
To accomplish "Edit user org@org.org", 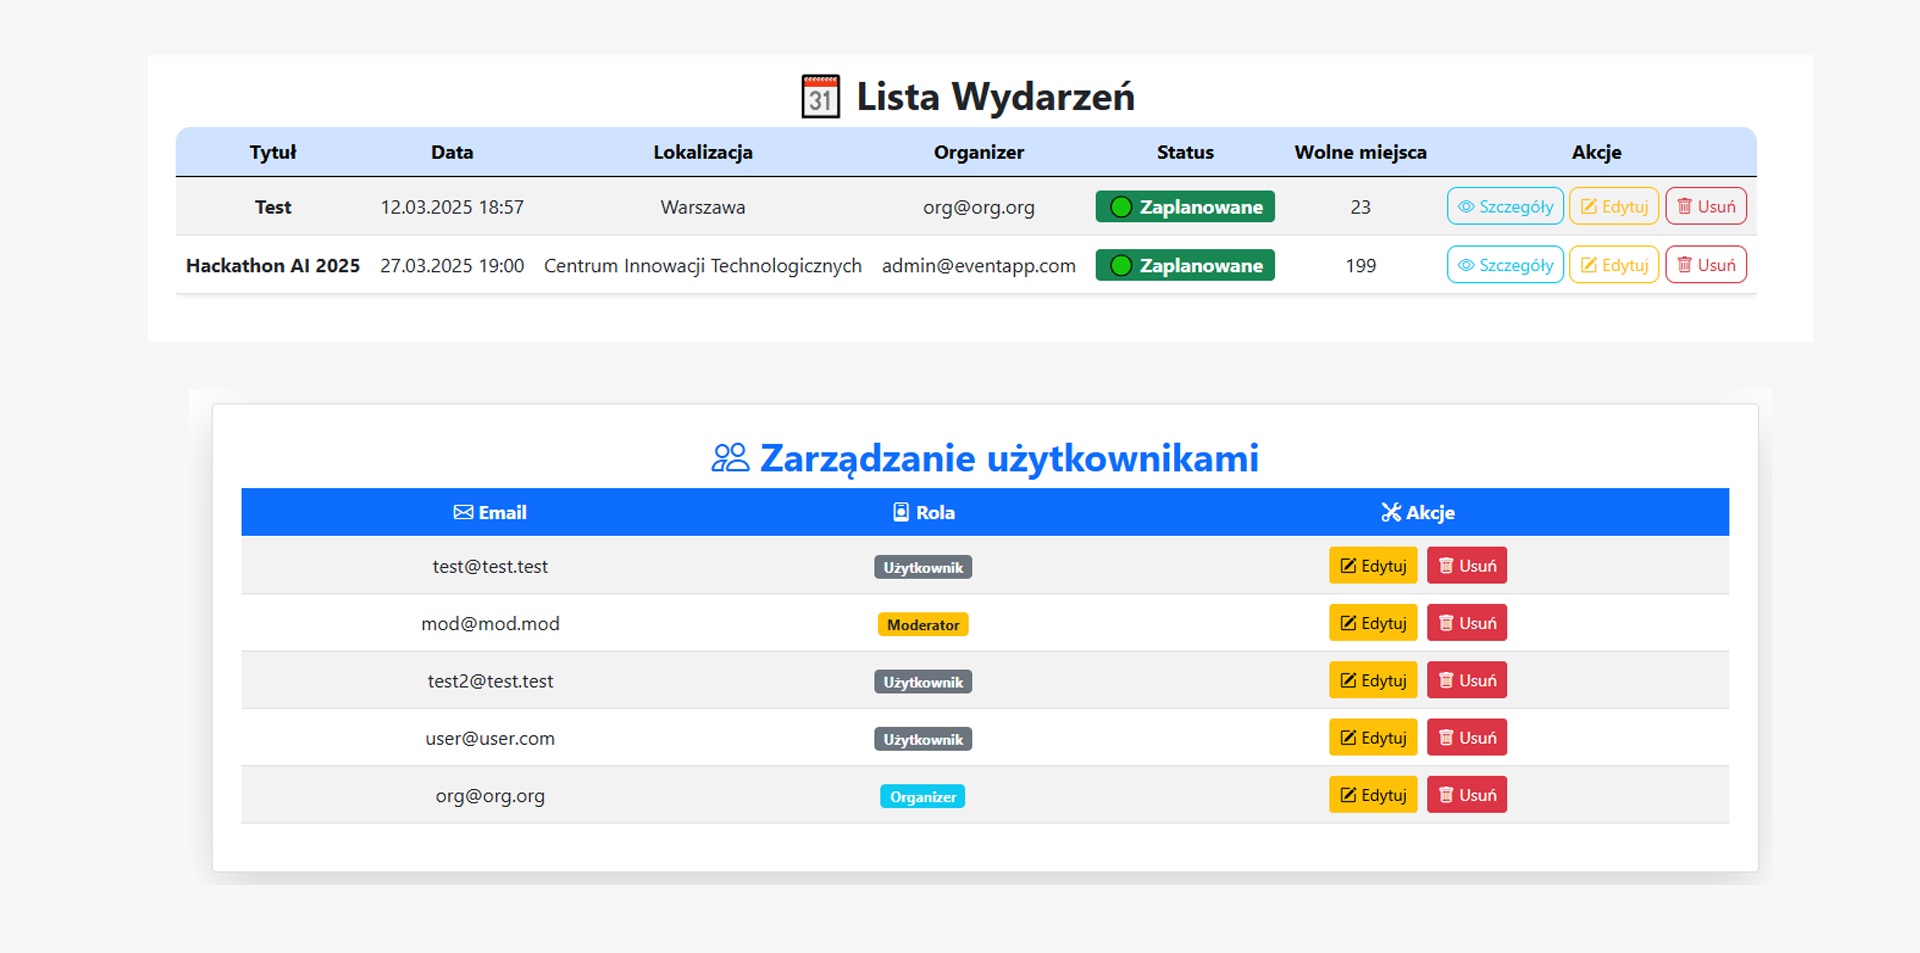I will pos(1373,795).
